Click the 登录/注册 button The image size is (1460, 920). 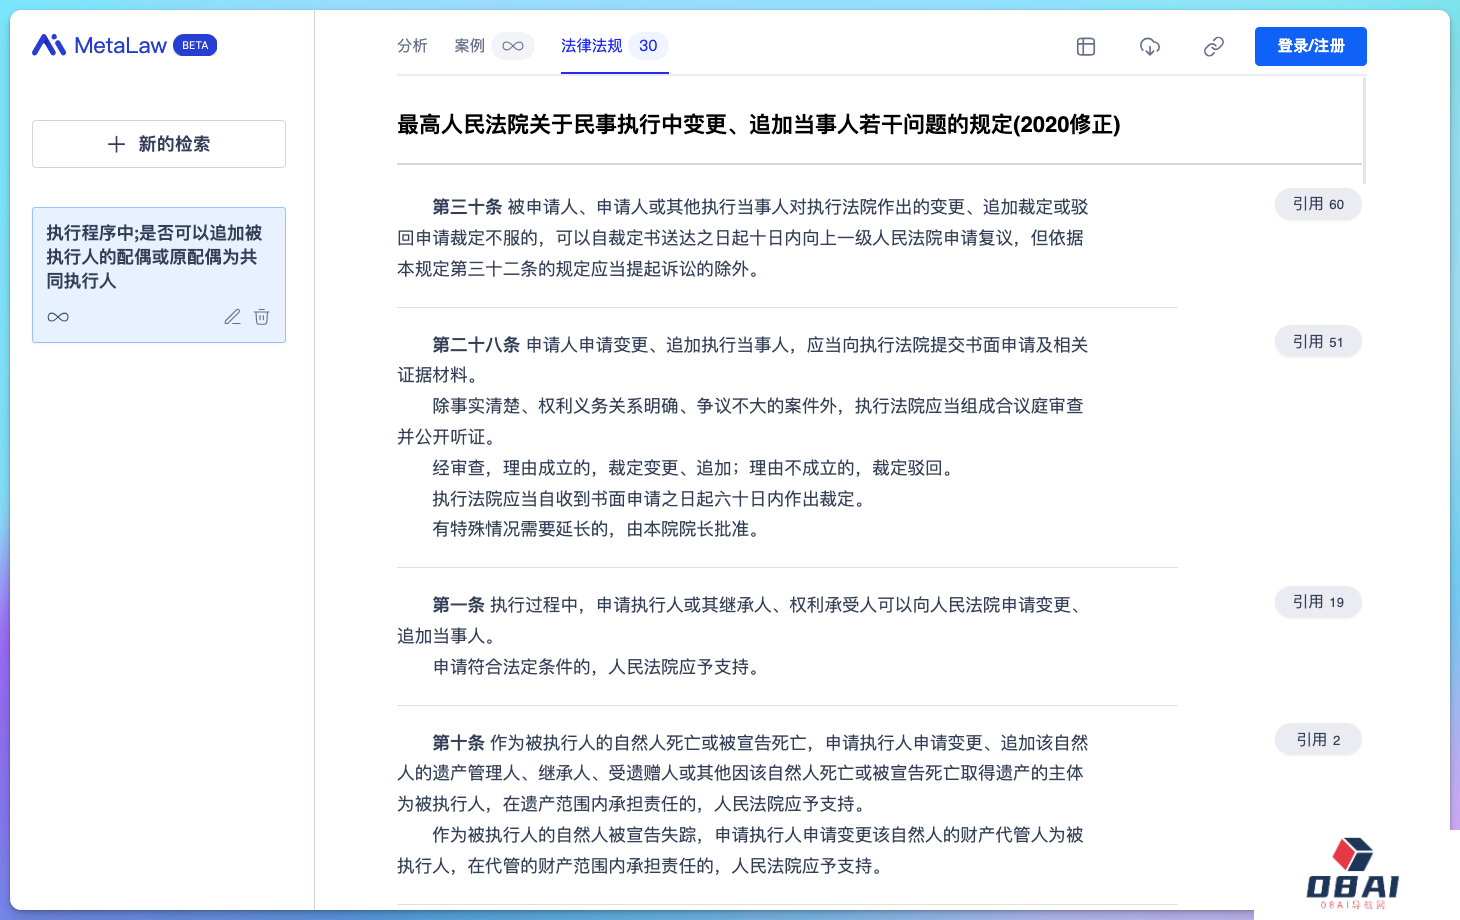1310,46
